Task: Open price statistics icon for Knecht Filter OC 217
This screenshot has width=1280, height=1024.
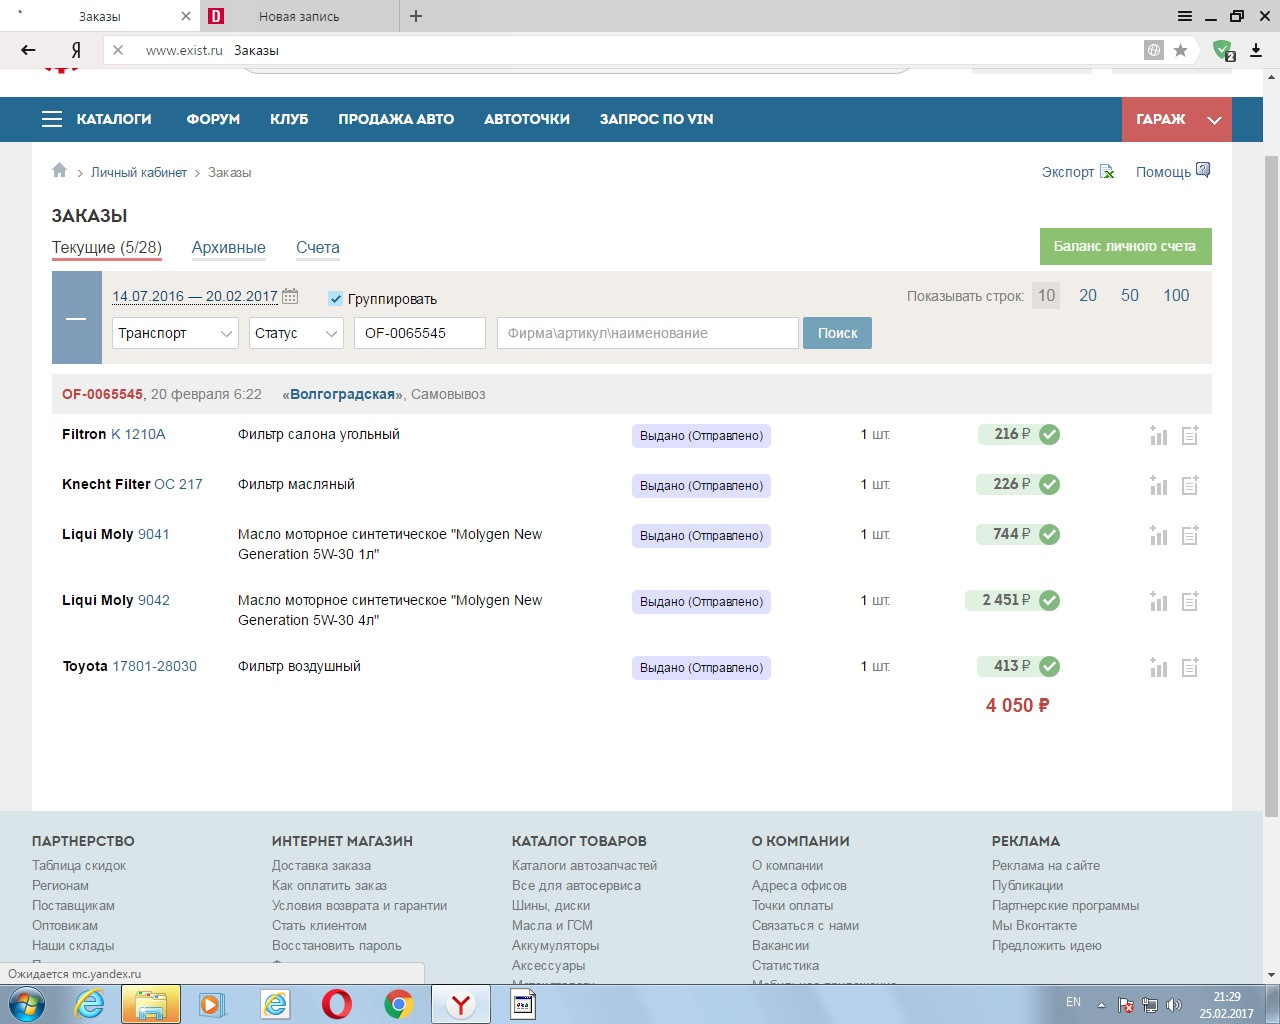Action: click(x=1159, y=485)
